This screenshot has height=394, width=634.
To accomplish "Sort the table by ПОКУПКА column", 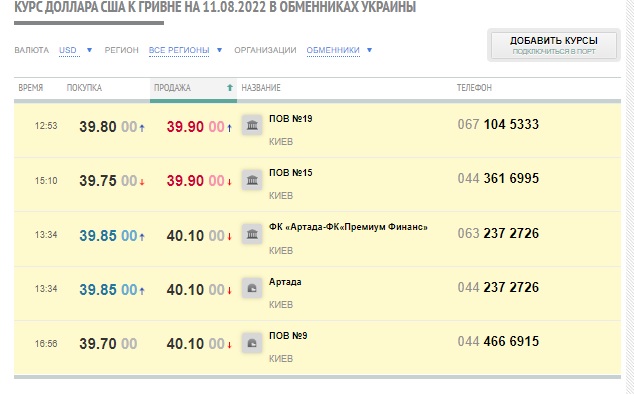I will [x=84, y=88].
